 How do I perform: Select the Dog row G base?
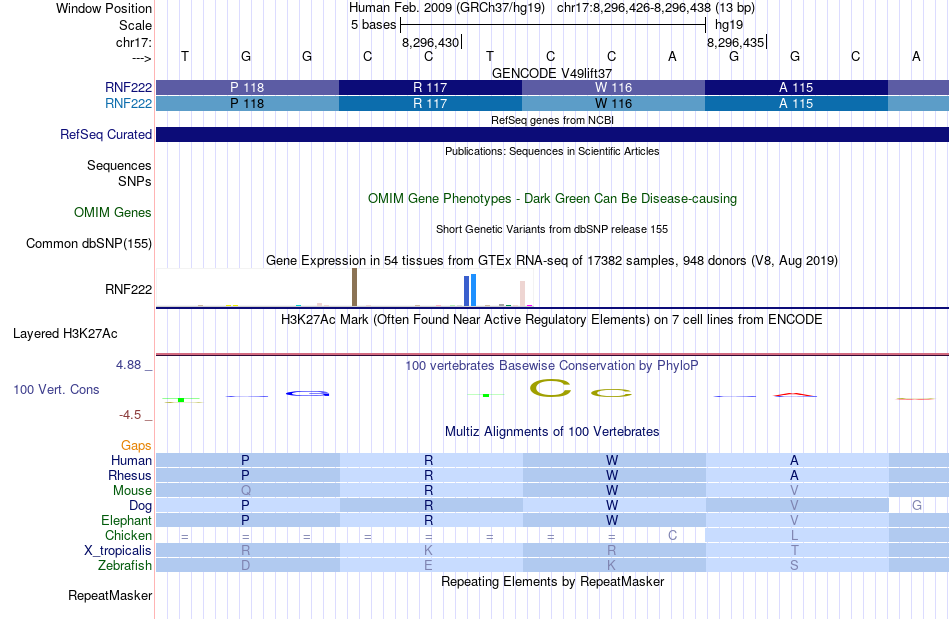(x=917, y=505)
